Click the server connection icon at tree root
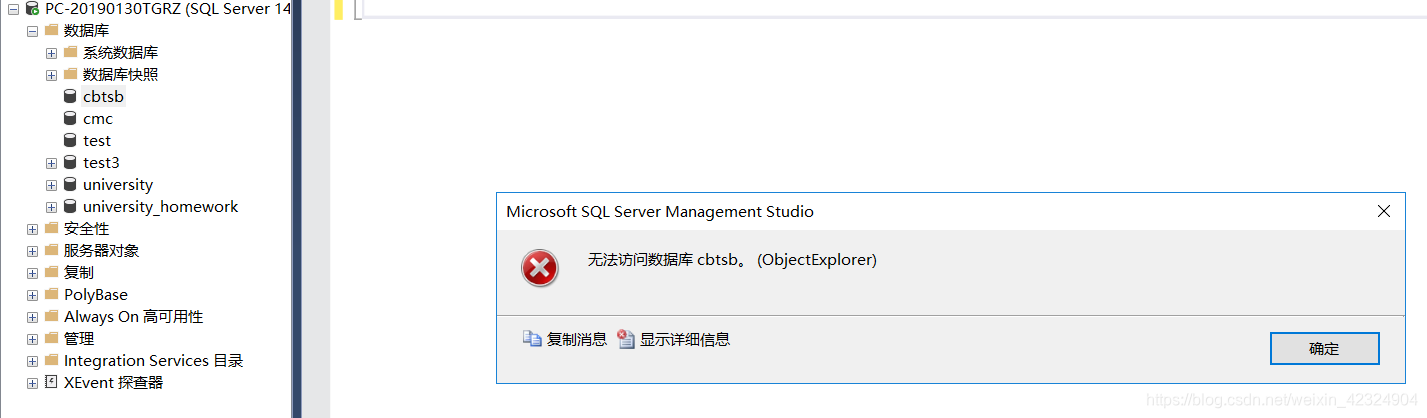Viewport: 1427px width, 418px height. click(32, 9)
